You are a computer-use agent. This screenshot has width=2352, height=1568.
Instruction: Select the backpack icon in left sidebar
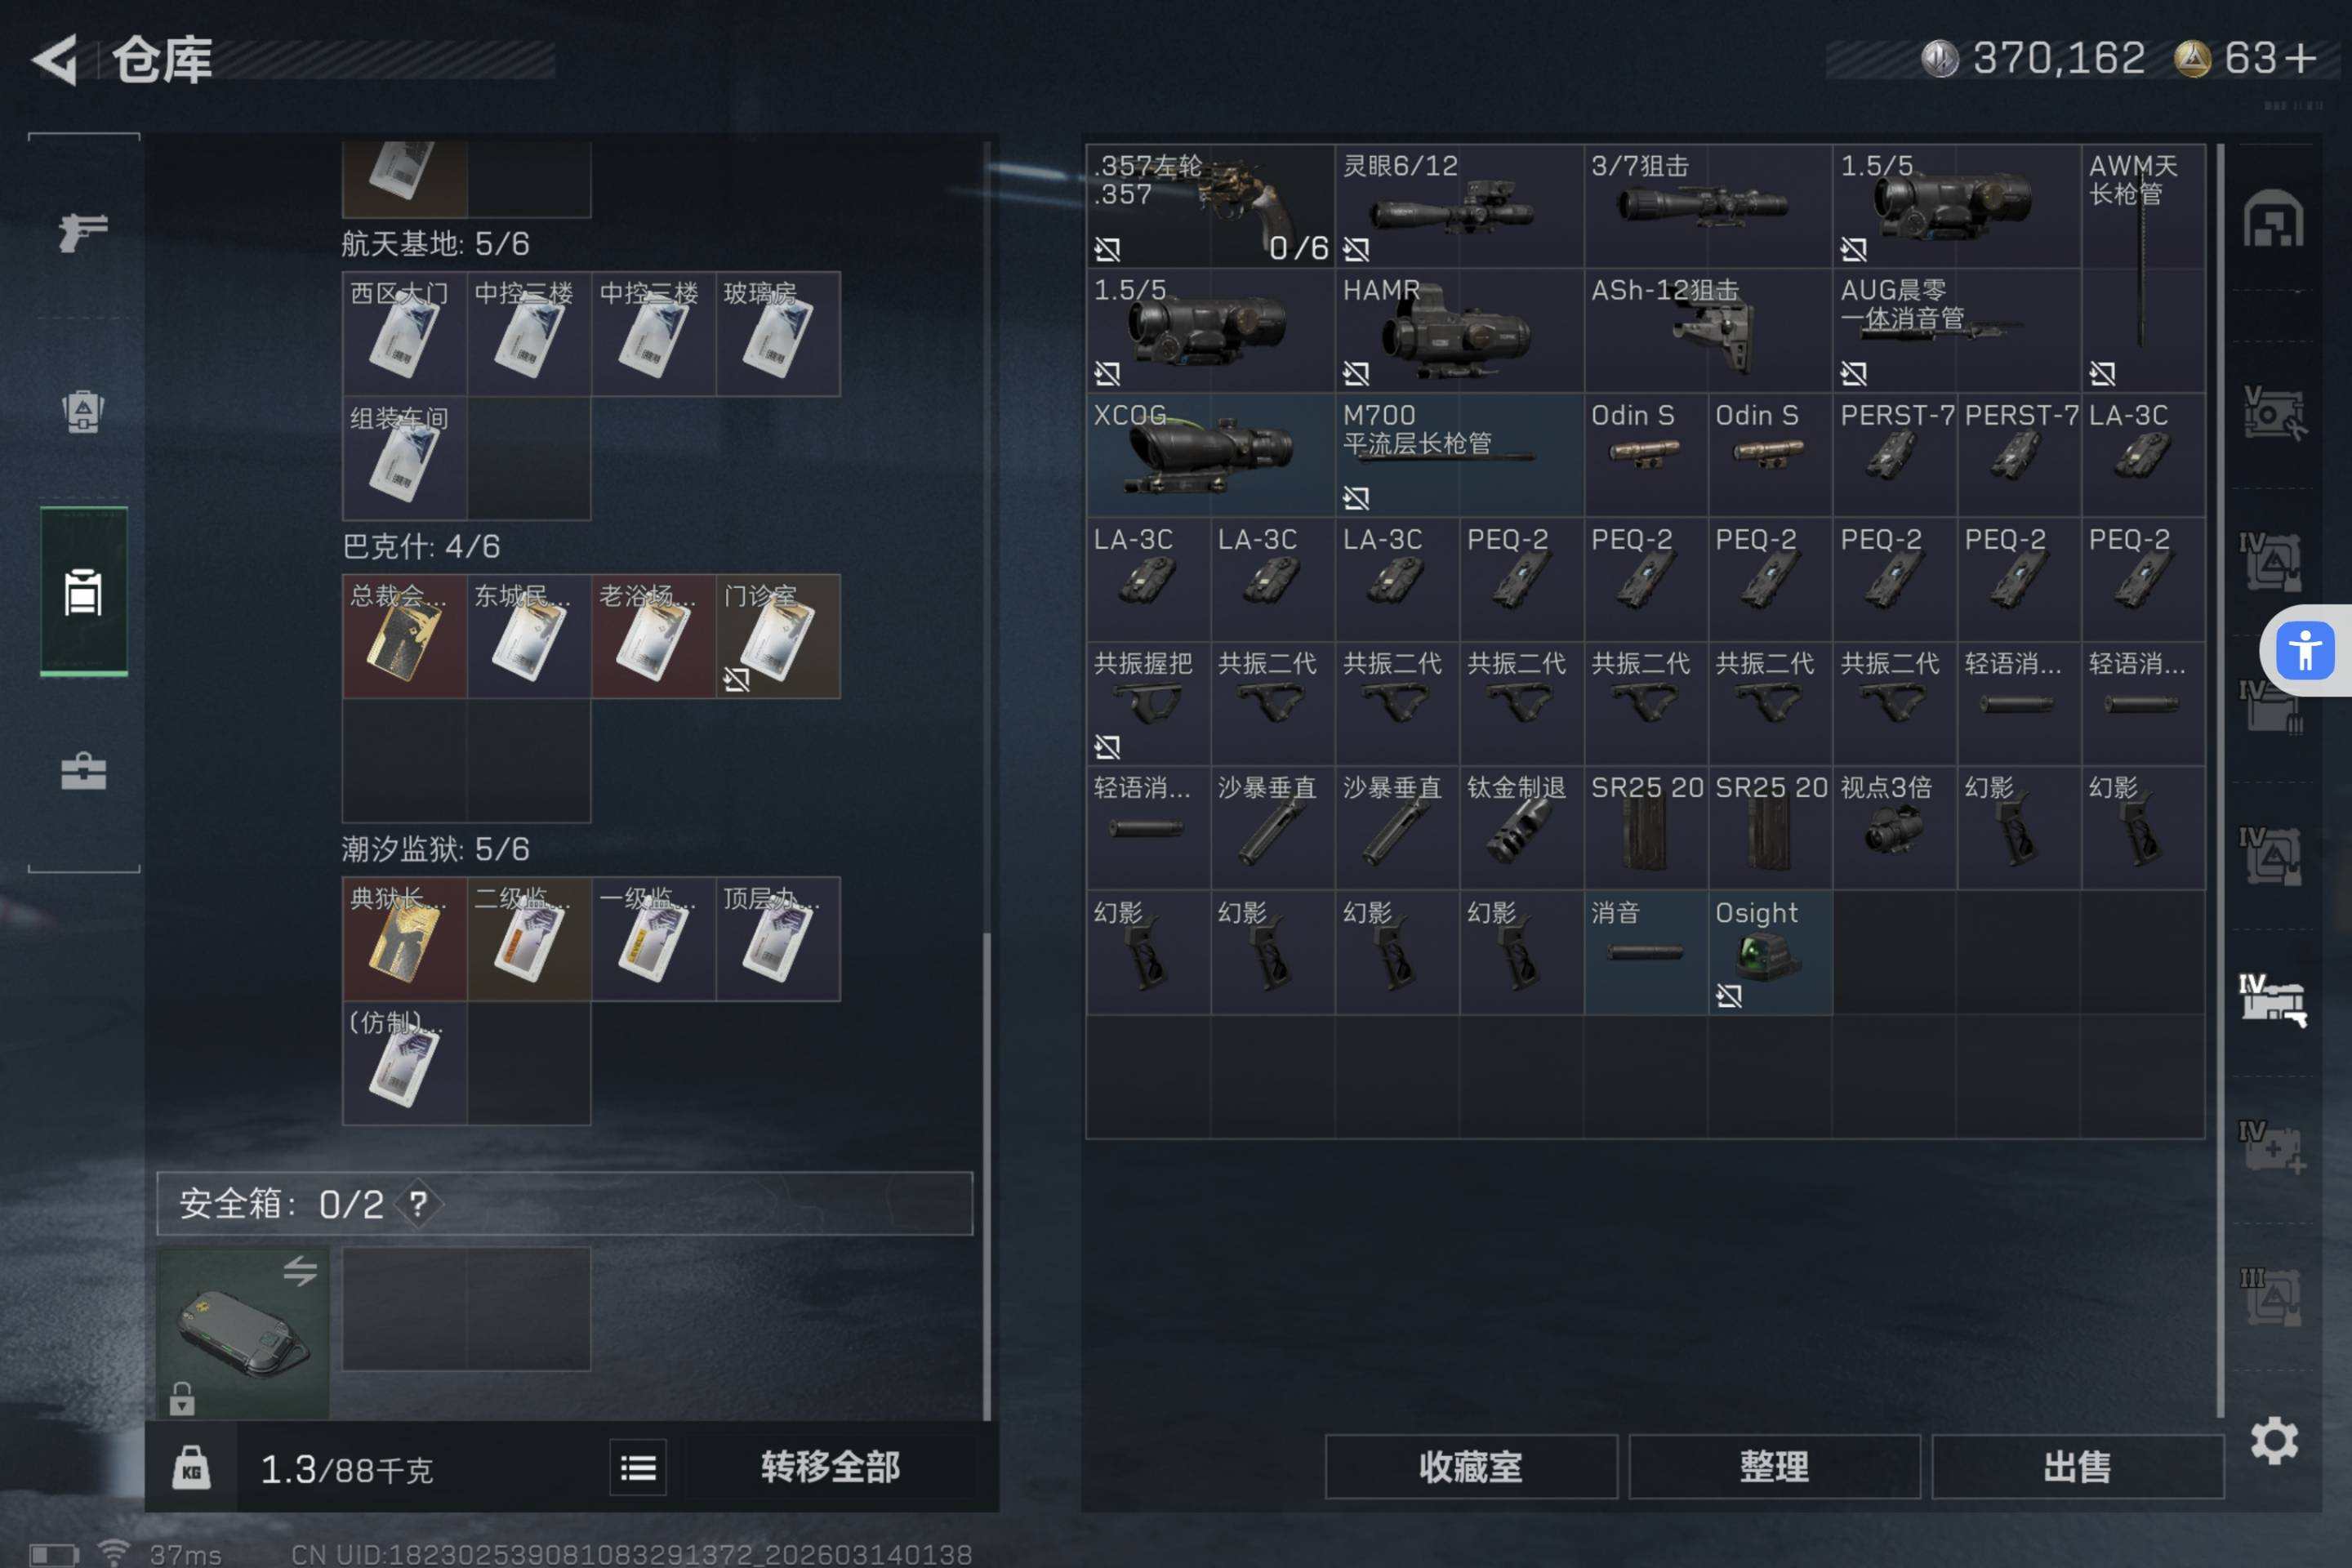click(x=83, y=410)
